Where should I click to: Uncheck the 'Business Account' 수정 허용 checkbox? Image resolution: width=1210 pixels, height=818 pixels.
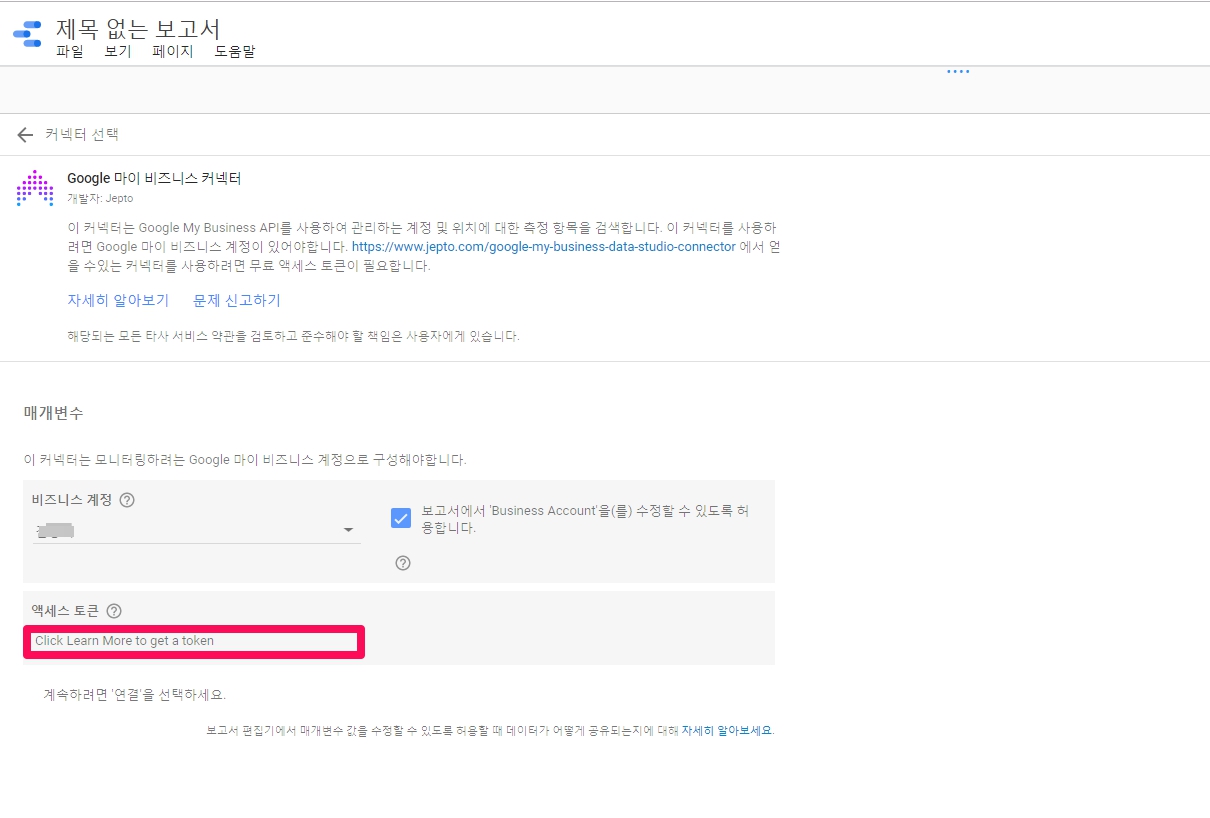point(401,518)
